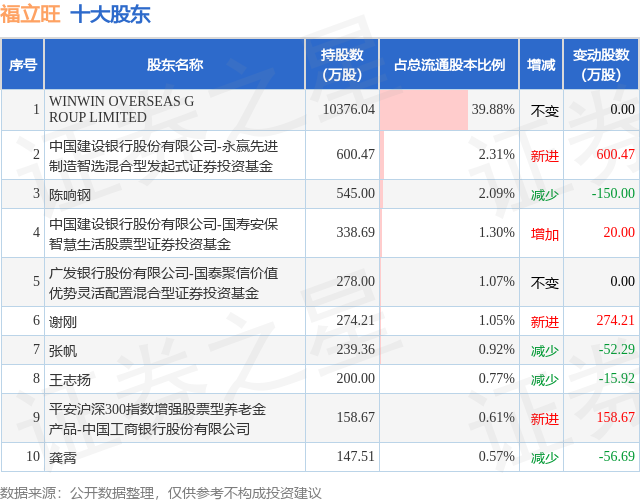This screenshot has width=640, height=502.
Task: Click the 278.00 holdings value
Action: tap(356, 281)
